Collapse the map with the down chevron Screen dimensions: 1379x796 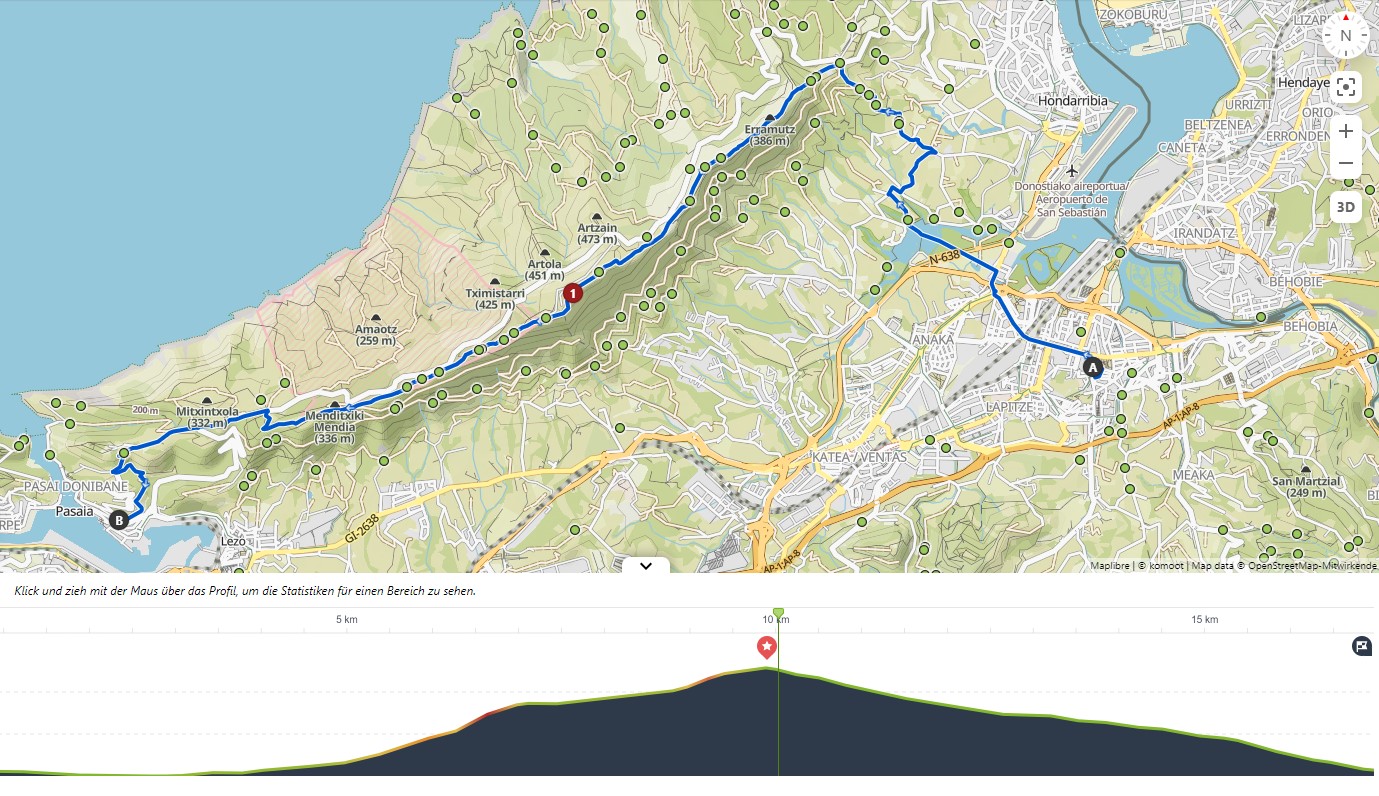[646, 565]
